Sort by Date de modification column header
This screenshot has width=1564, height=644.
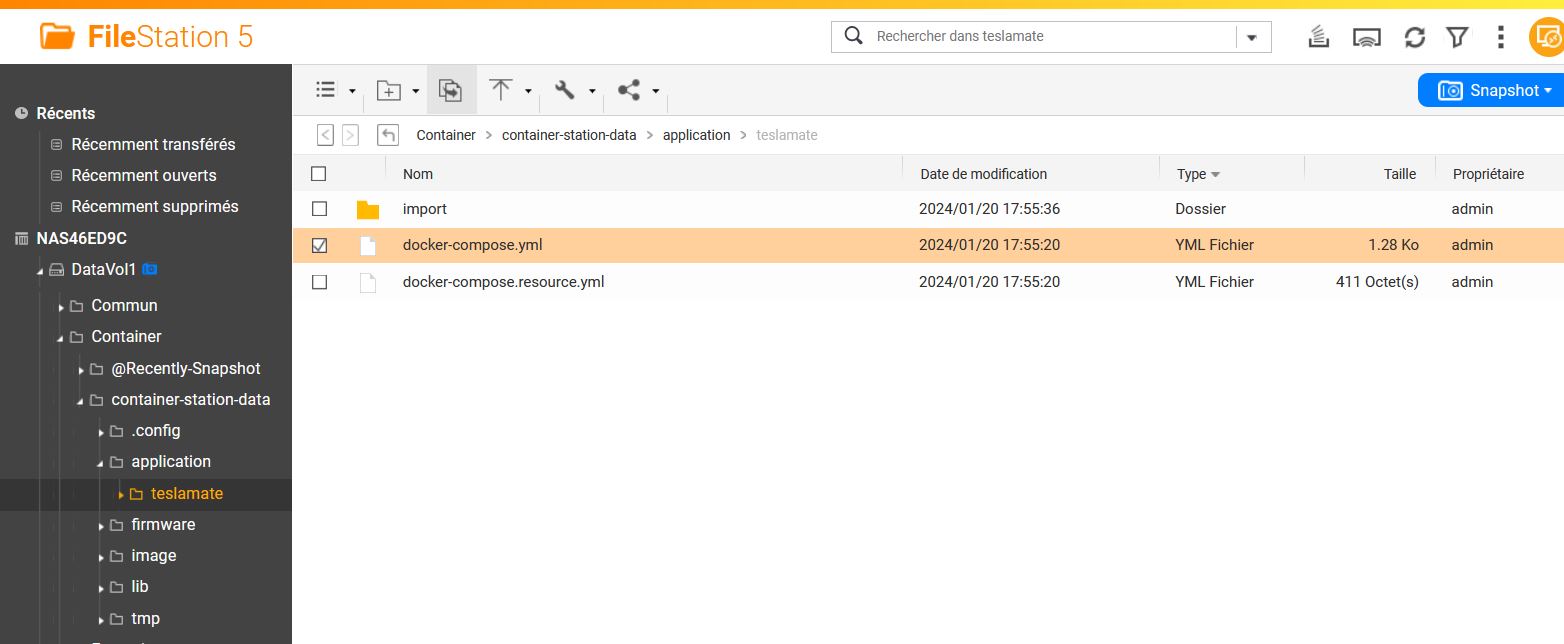pos(983,174)
